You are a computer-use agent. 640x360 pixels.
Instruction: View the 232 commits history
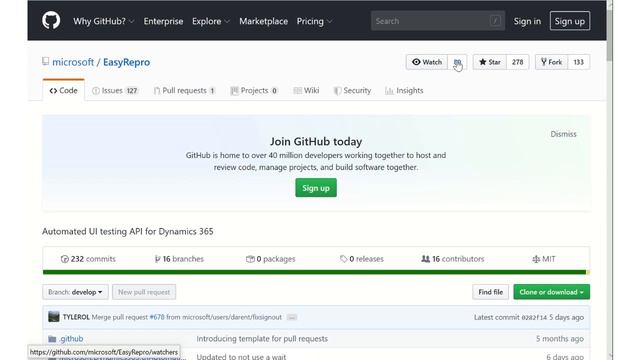pos(88,259)
